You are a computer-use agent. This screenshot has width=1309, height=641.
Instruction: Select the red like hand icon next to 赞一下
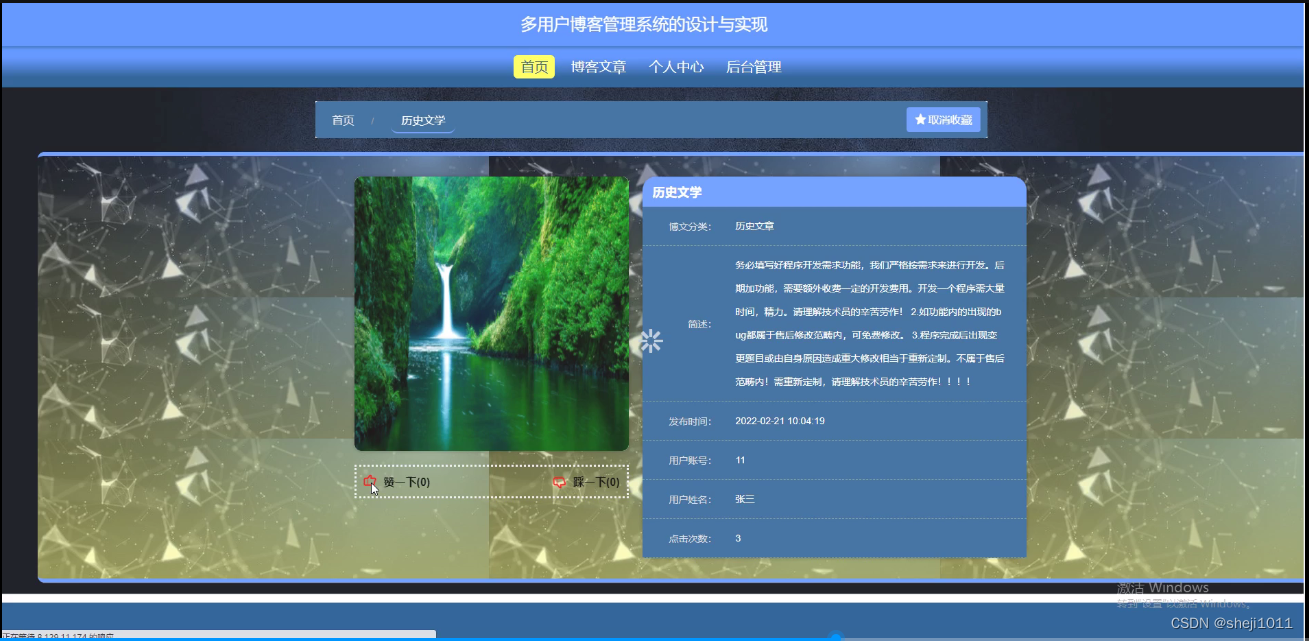(368, 481)
